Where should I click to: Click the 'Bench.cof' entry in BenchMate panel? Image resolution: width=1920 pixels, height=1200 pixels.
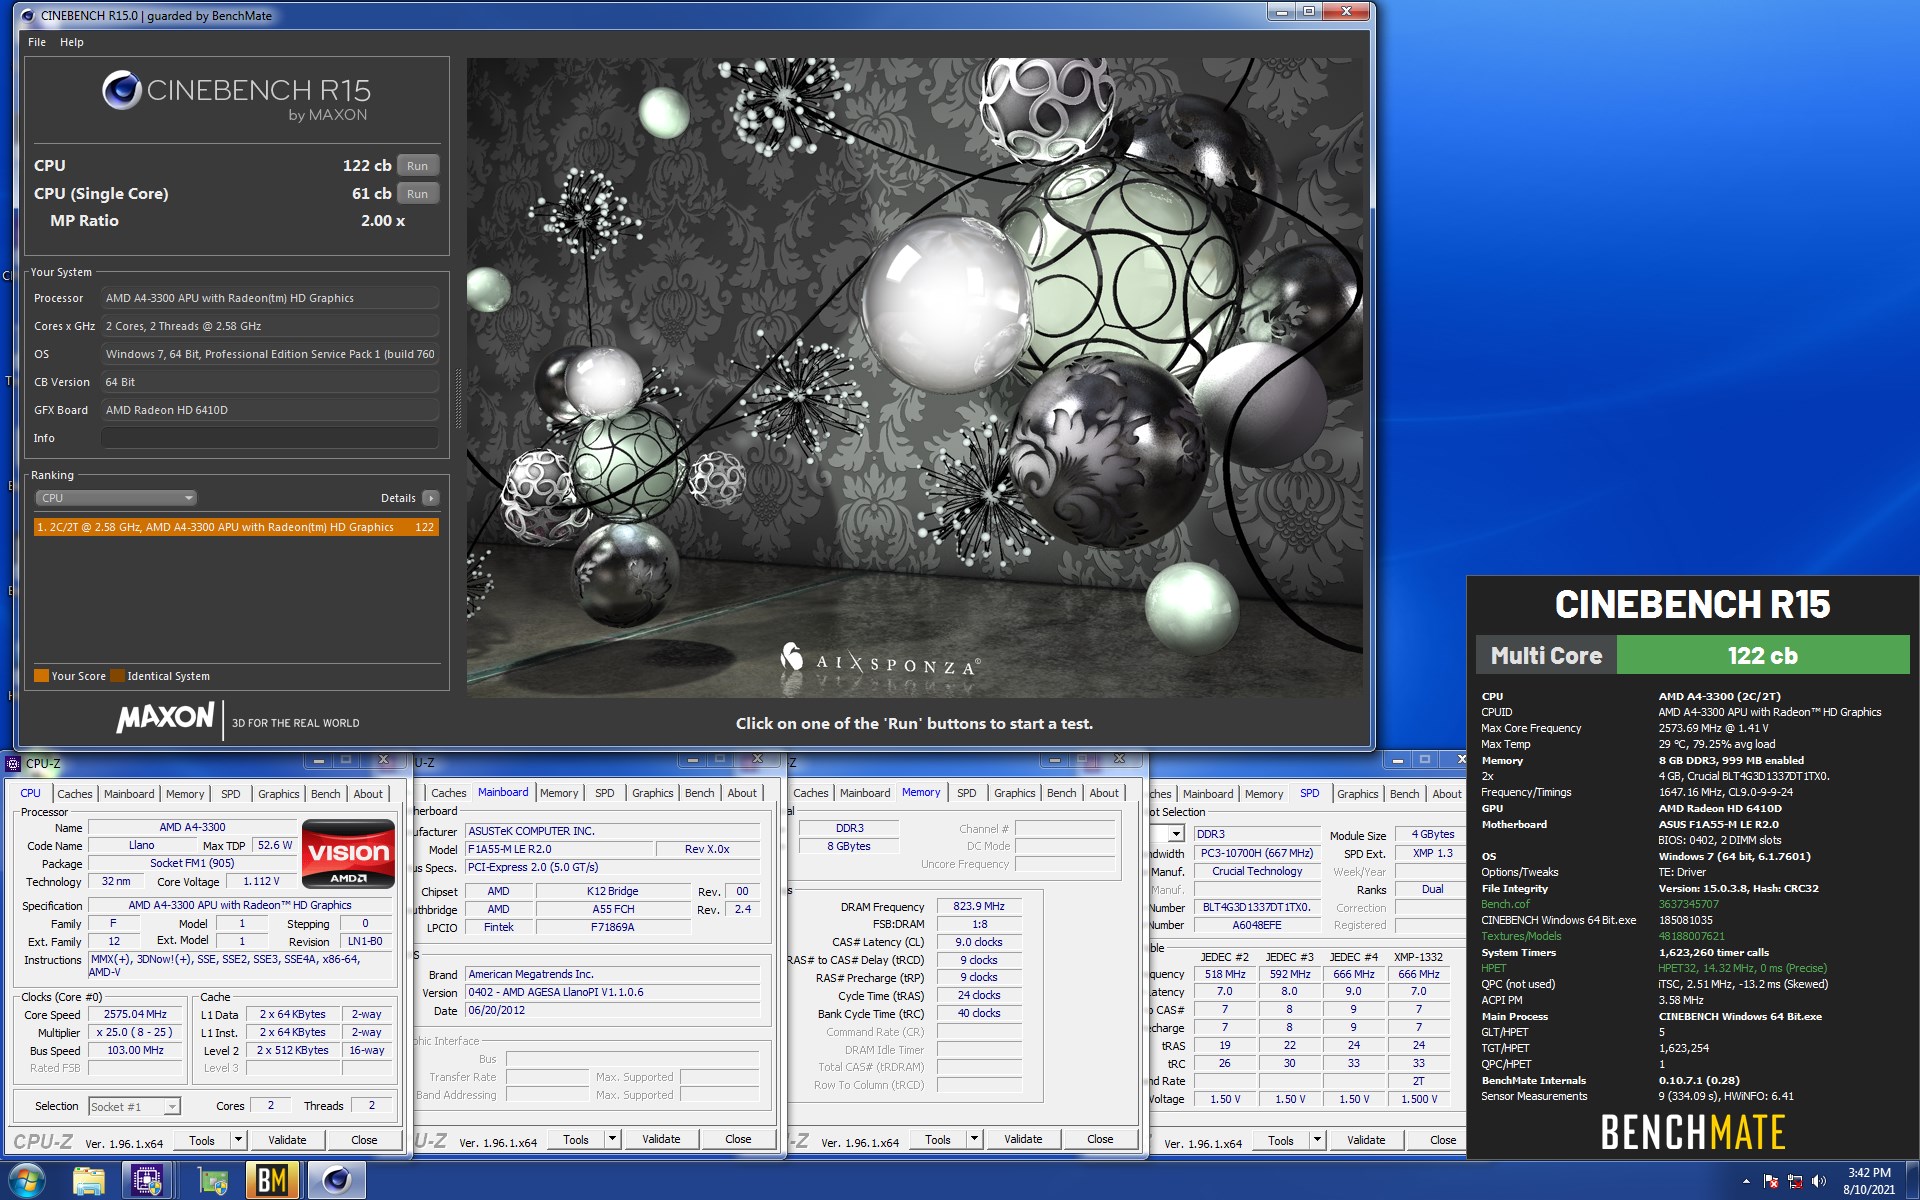click(1505, 904)
